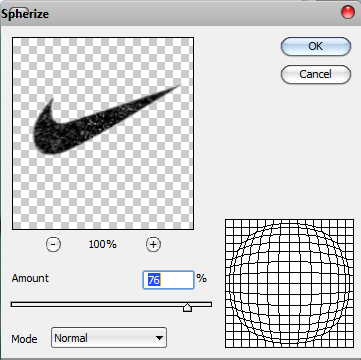Click the Amount slider handle

point(188,307)
